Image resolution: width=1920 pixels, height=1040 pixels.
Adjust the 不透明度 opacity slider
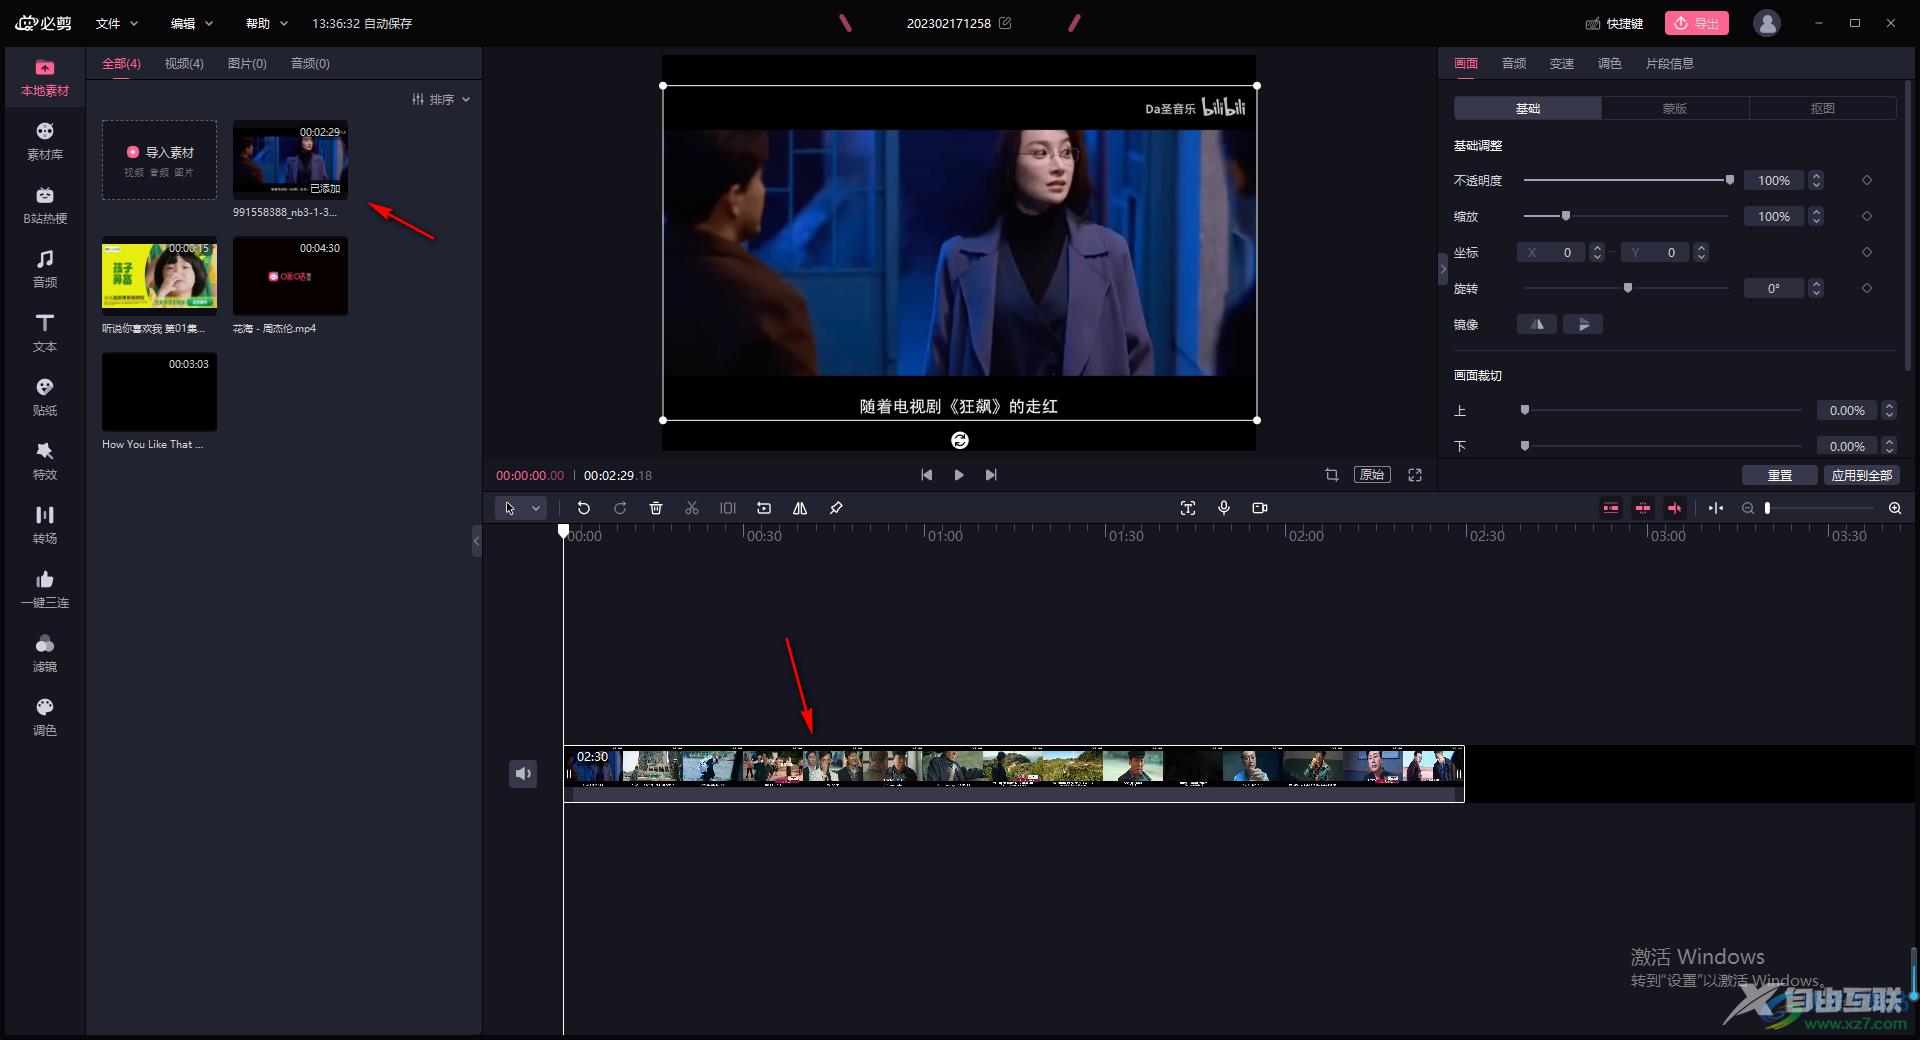(1627, 180)
